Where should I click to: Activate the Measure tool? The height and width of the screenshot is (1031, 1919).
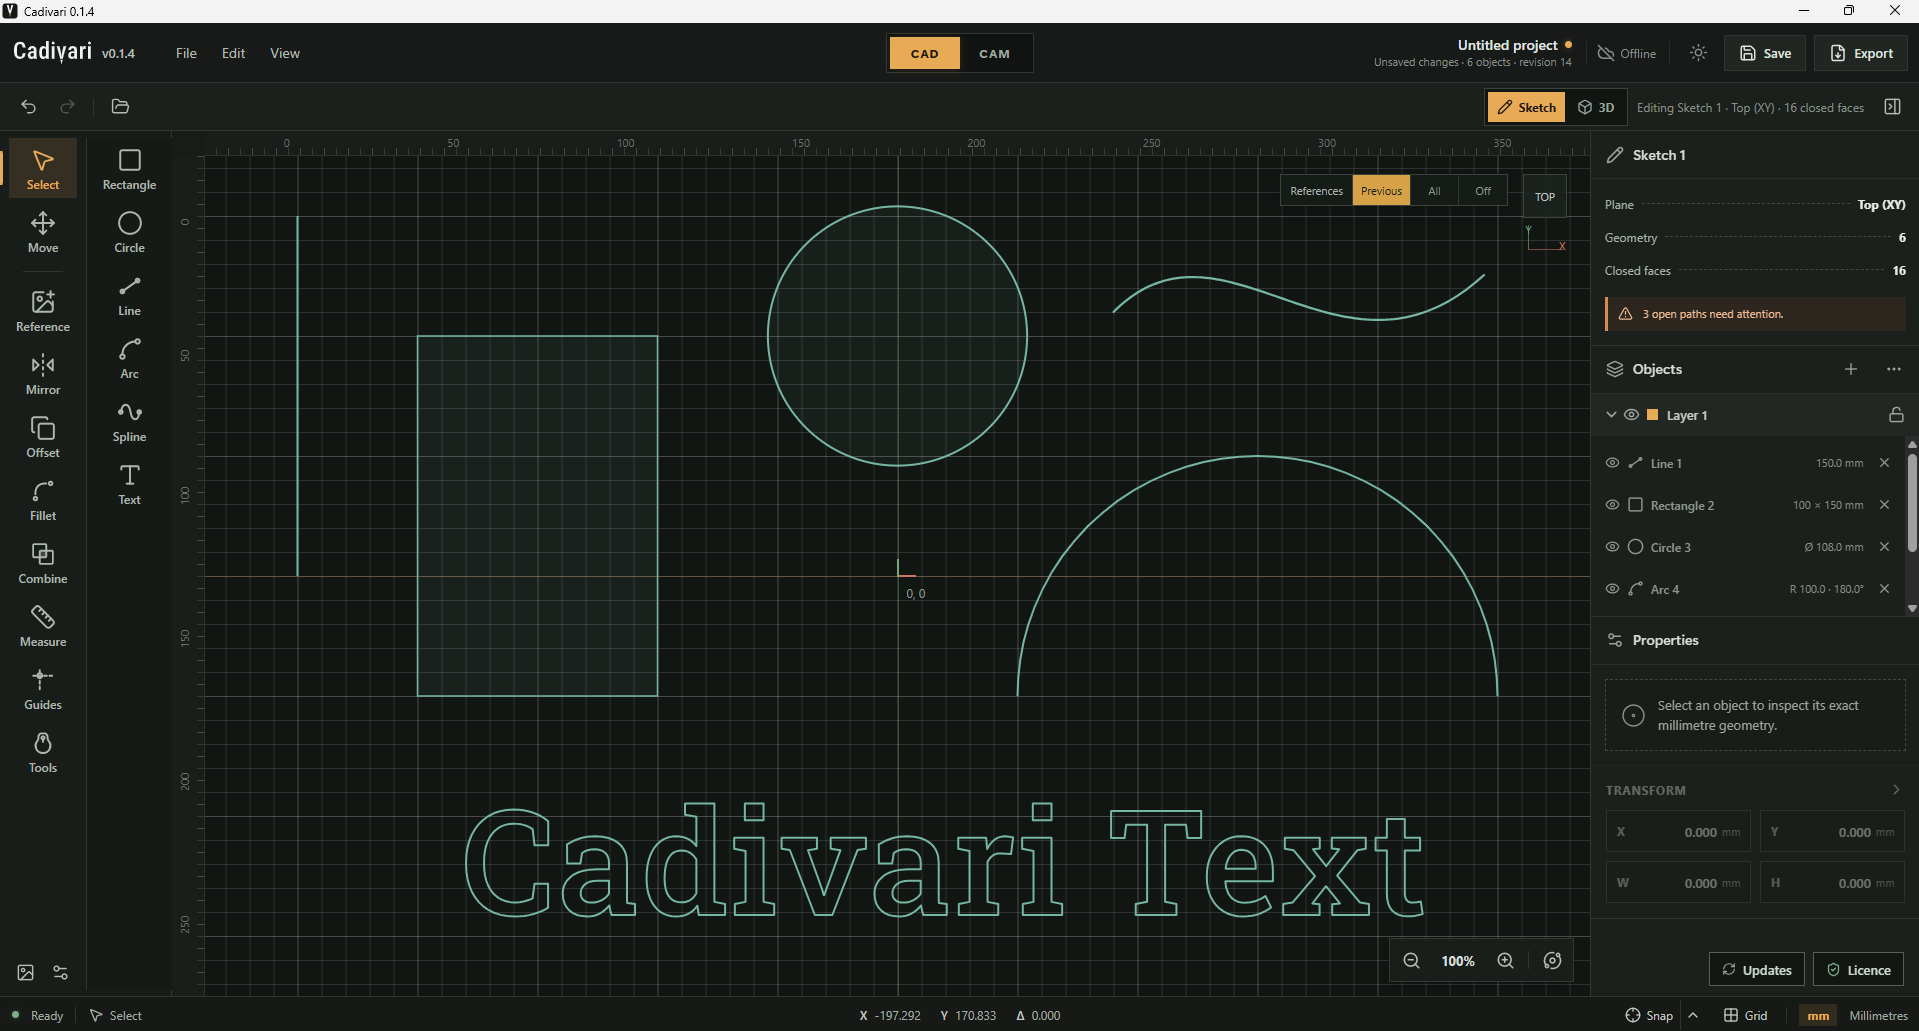[x=43, y=626]
